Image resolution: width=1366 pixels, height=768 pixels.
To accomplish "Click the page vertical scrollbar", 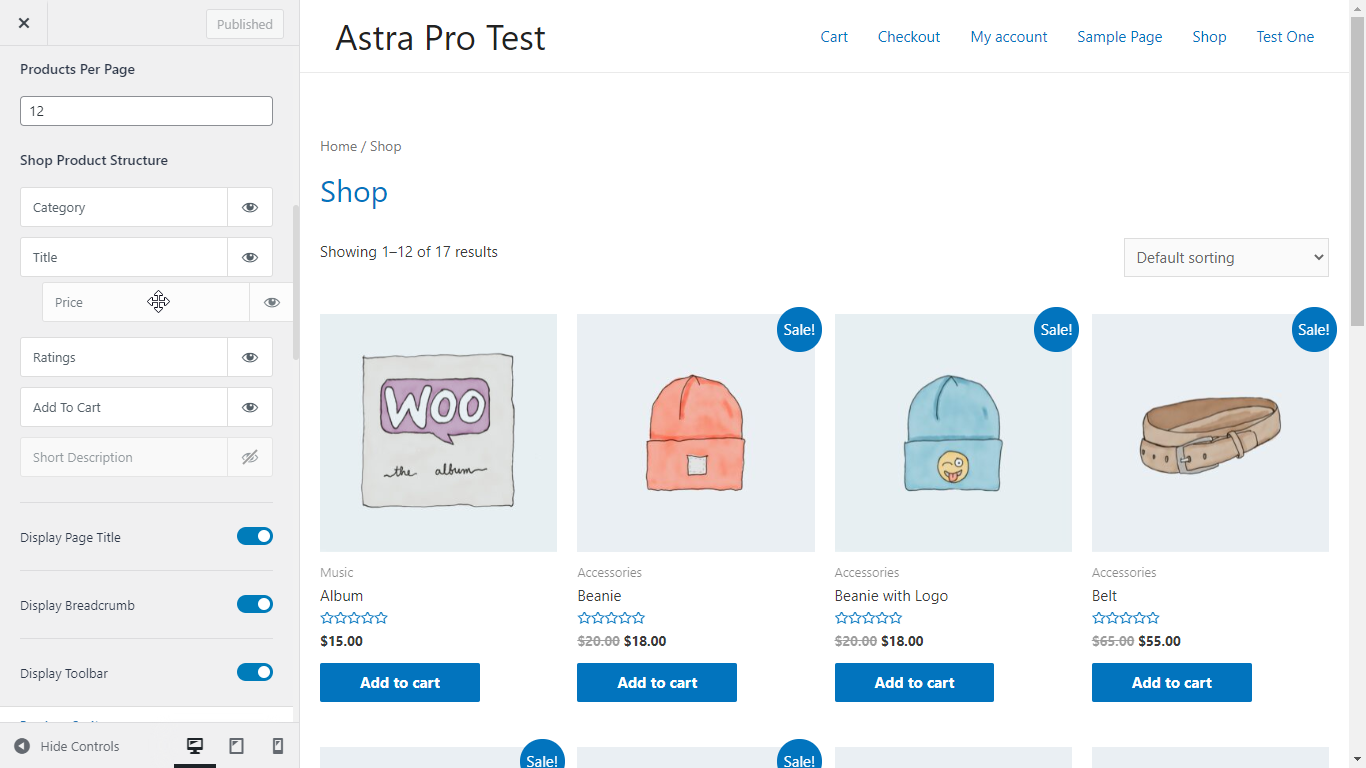I will point(1357,170).
